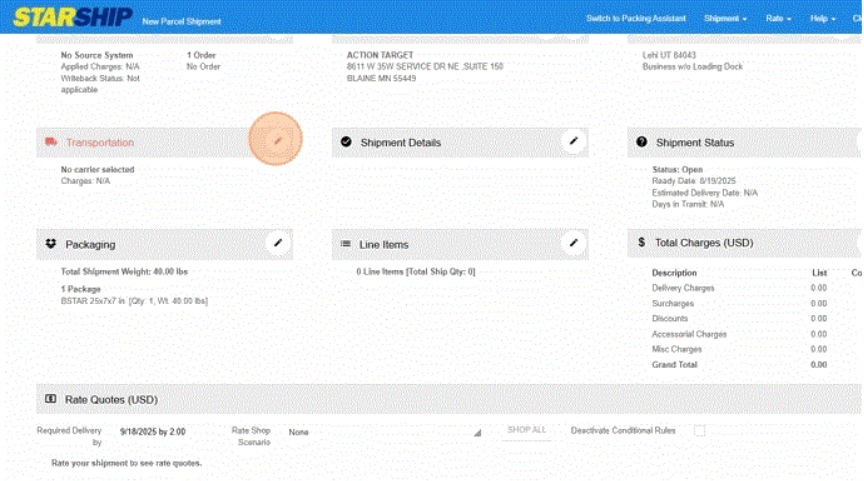
Task: Edit Line Items using pencil icon
Action: coord(573,243)
